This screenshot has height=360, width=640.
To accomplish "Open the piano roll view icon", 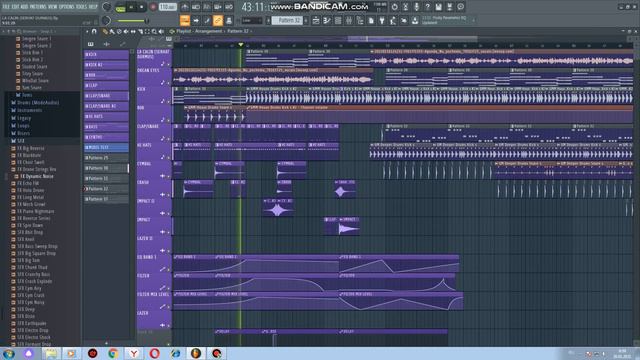I will [x=327, y=20].
